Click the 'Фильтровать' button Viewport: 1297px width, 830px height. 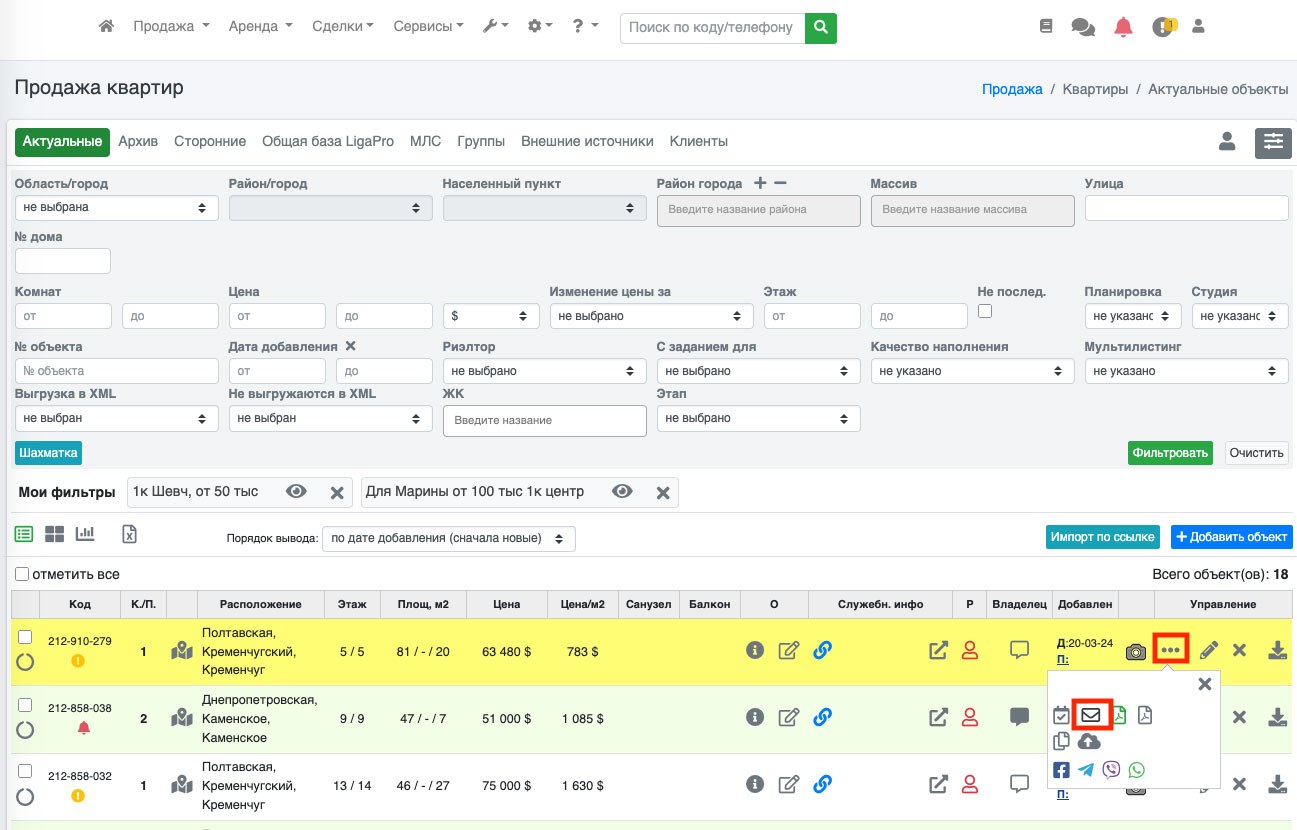pos(1170,452)
